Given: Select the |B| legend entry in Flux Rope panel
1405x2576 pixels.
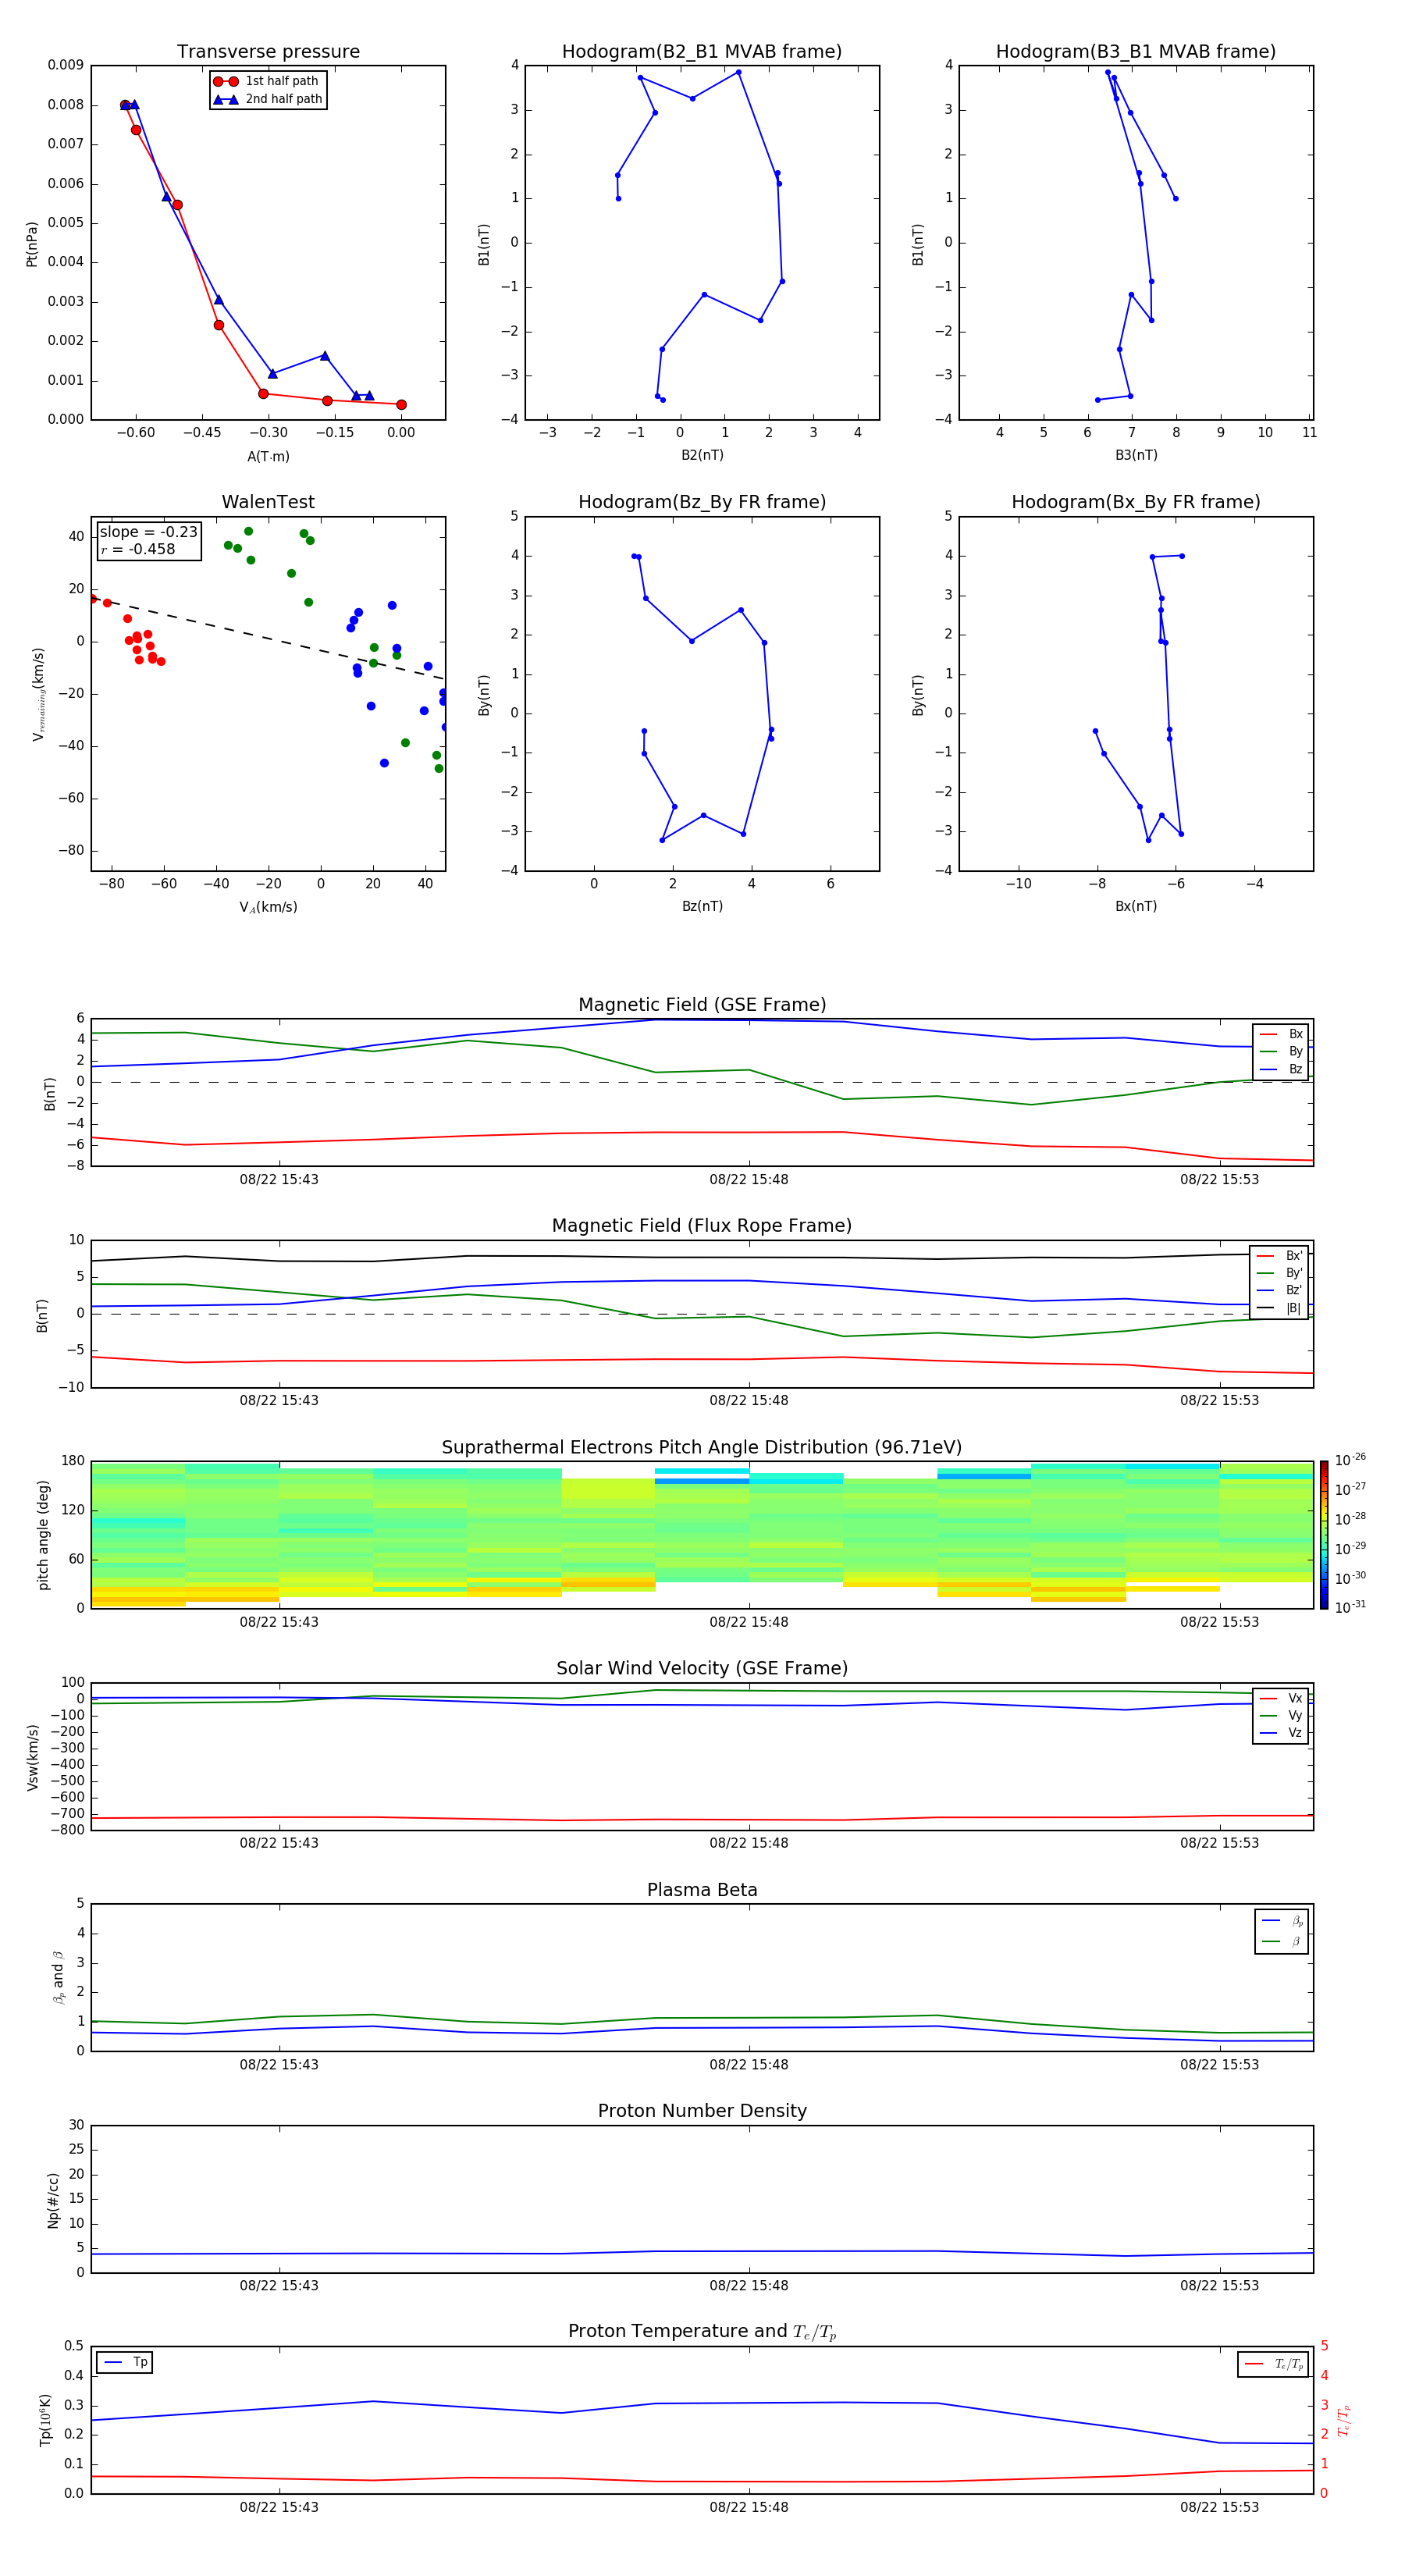Looking at the screenshot, I should 1279,1308.
